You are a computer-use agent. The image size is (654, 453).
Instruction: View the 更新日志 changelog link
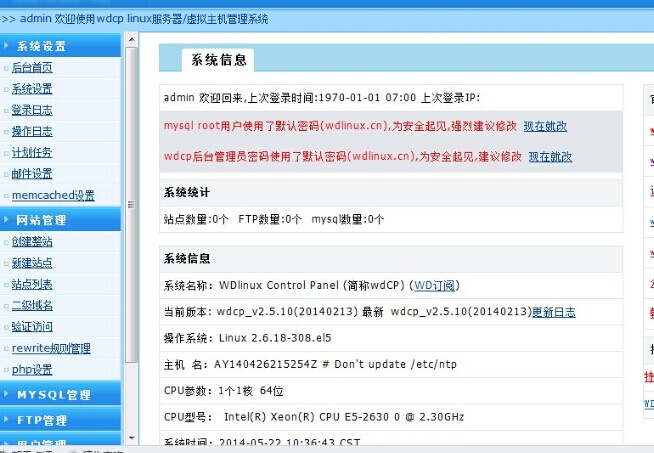pos(553,312)
